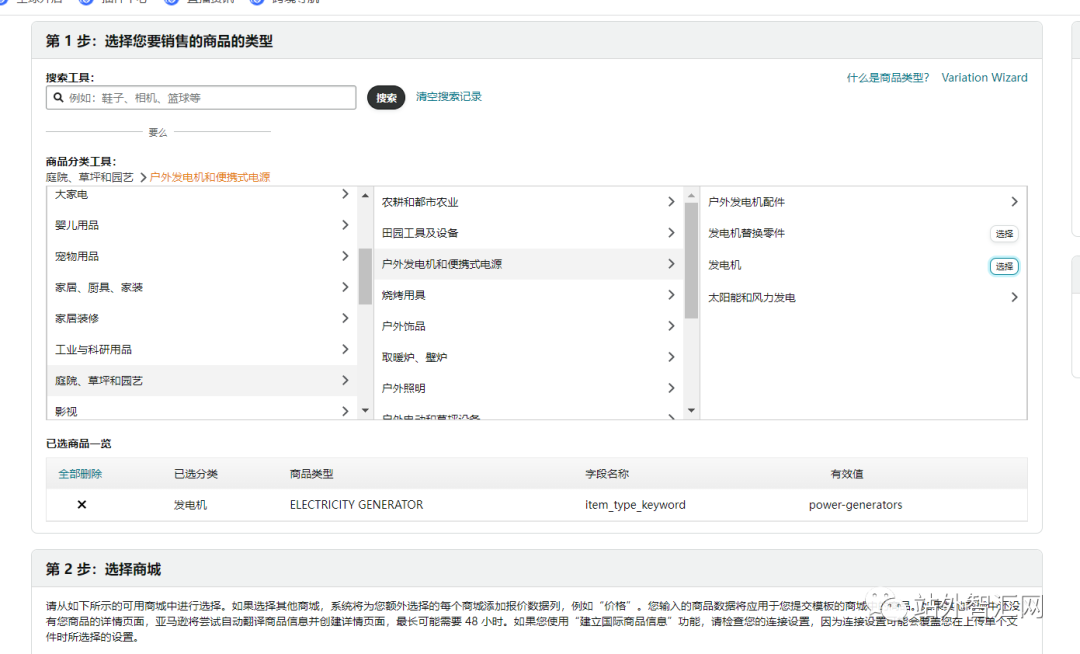1080x654 pixels.
Task: Click 商品类型 column header
Action: pos(311,474)
